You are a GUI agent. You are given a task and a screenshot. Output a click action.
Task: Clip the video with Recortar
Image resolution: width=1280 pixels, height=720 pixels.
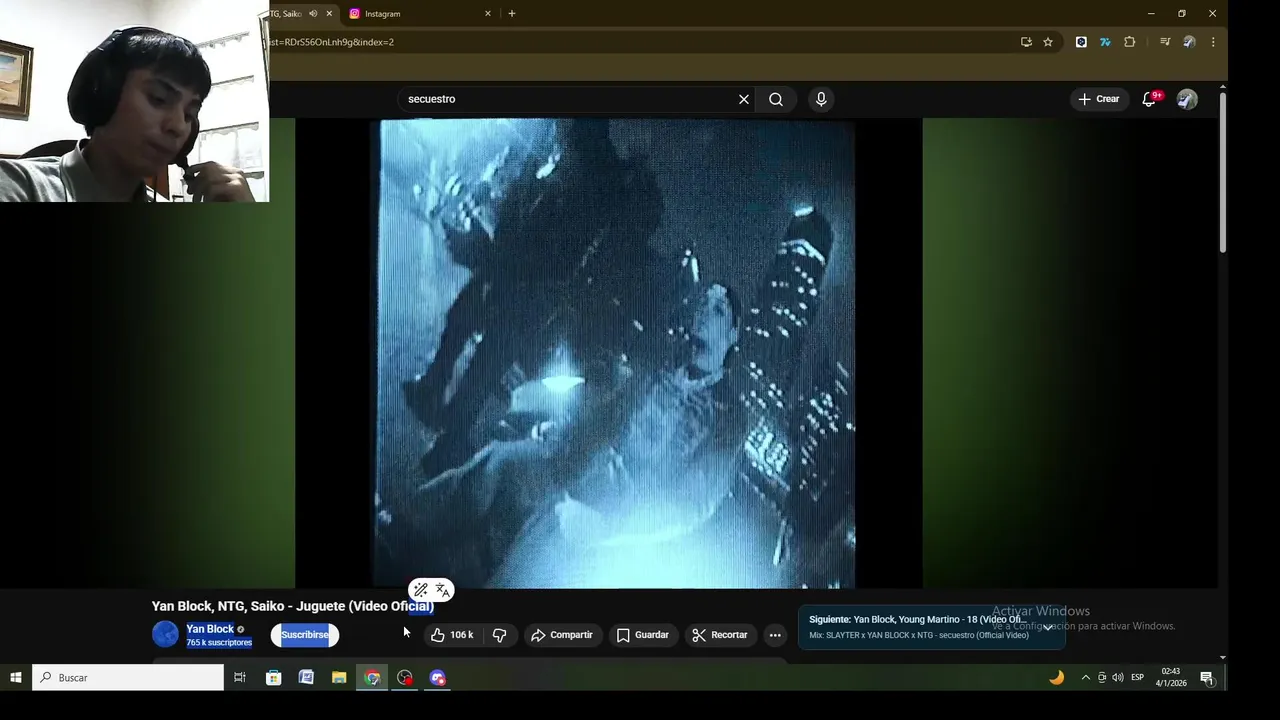coord(720,635)
